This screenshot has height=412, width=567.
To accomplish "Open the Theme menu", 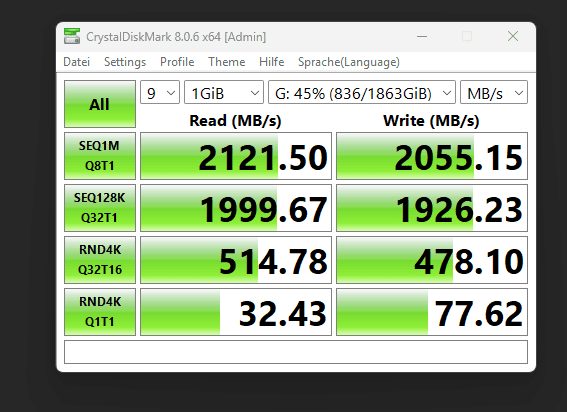I will pyautogui.click(x=226, y=62).
